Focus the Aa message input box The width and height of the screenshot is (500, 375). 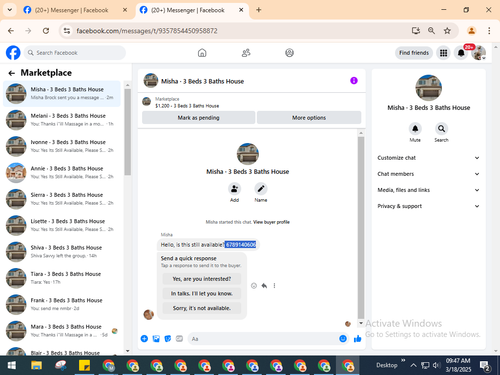pyautogui.click(x=268, y=339)
